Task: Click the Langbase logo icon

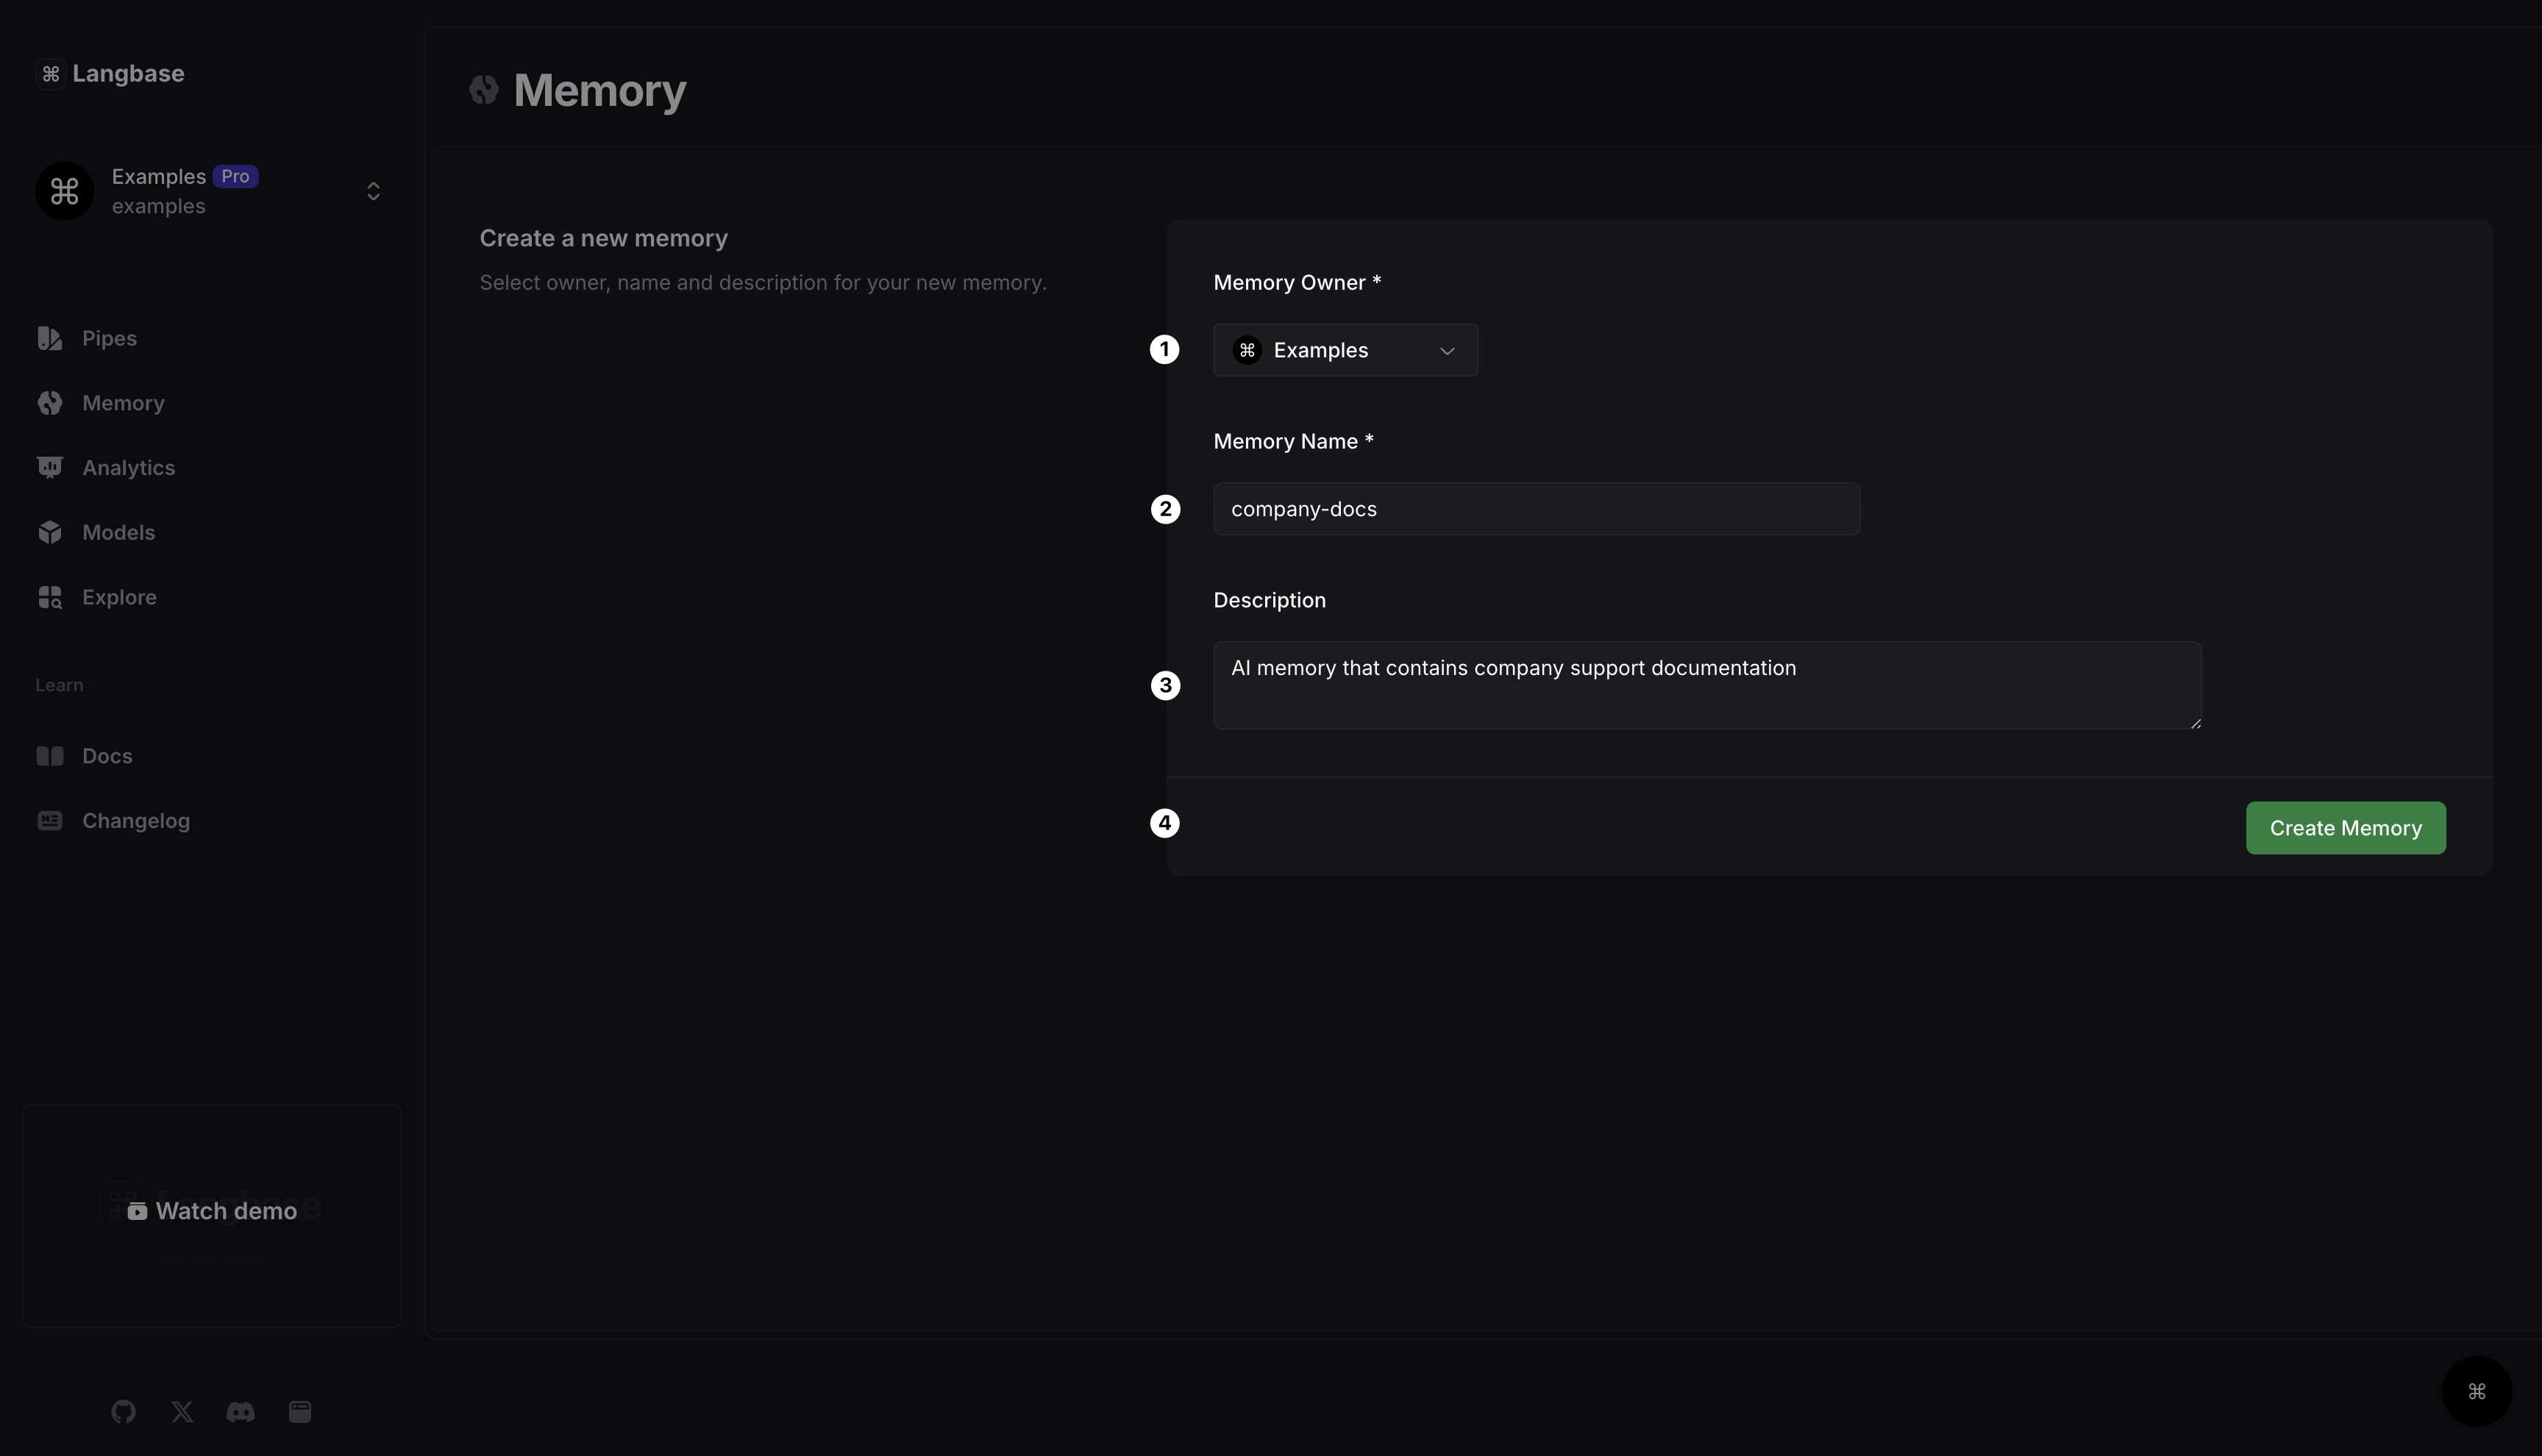Action: (x=51, y=74)
